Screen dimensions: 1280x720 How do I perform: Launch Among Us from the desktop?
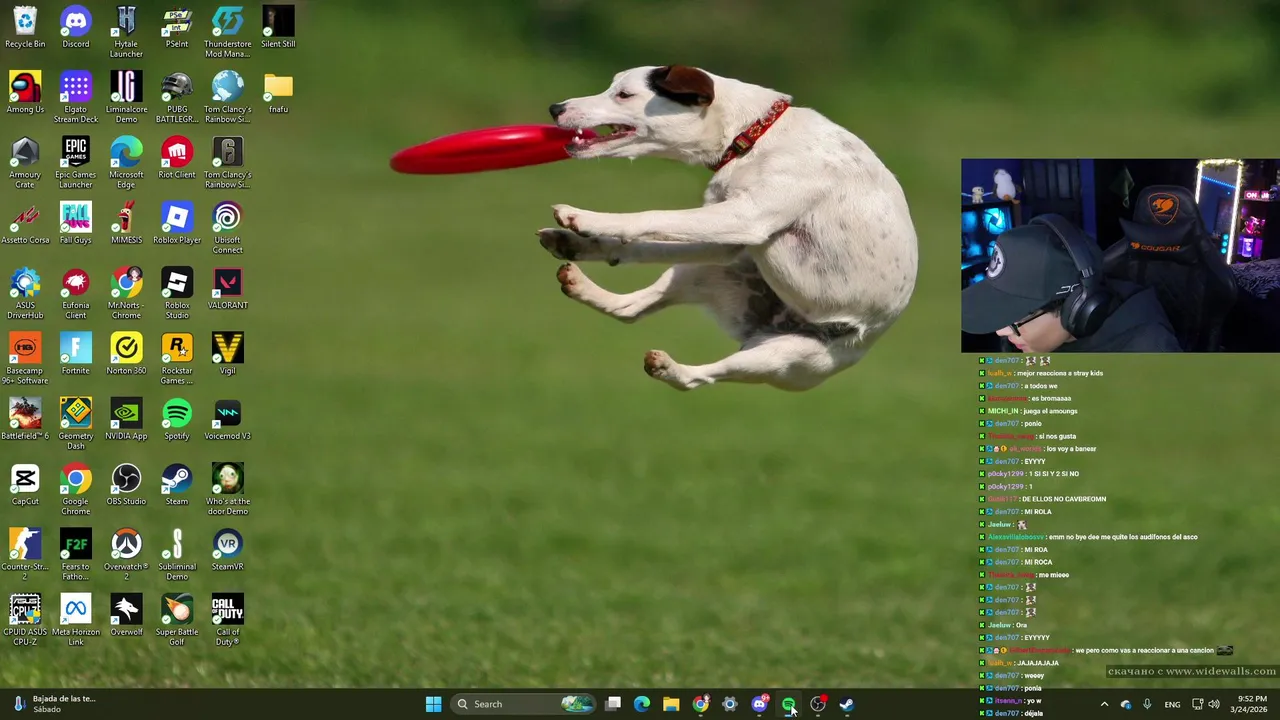(25, 93)
